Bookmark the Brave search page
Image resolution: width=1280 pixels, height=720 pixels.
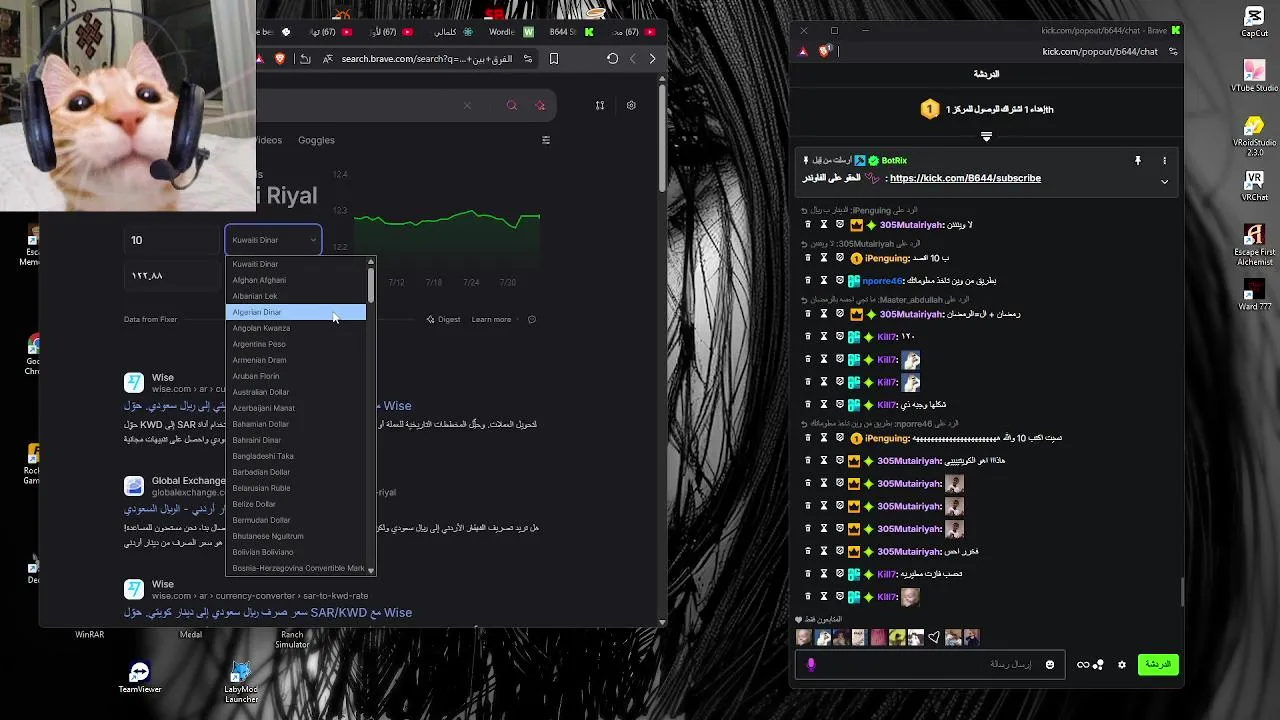pos(554,59)
